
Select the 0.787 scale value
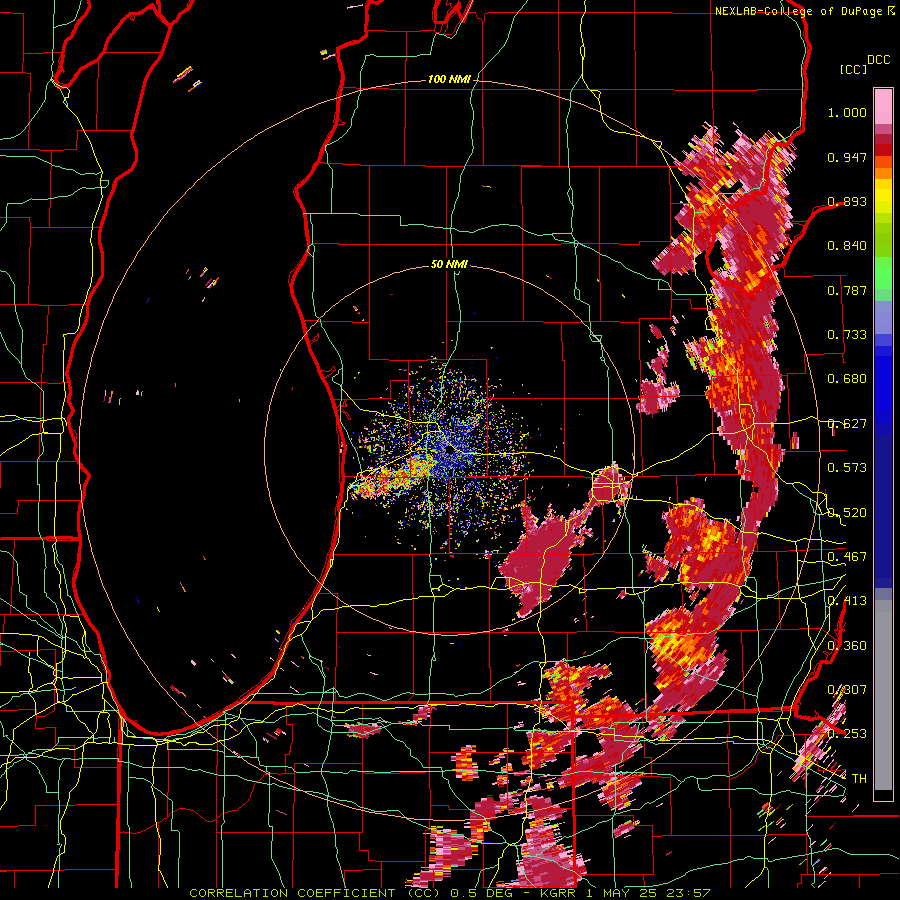click(x=847, y=290)
